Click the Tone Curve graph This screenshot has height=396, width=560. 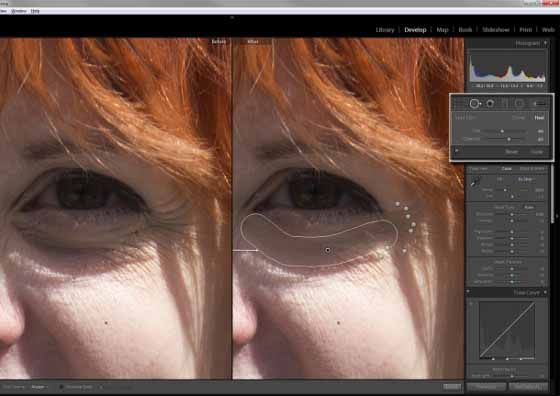point(507,330)
